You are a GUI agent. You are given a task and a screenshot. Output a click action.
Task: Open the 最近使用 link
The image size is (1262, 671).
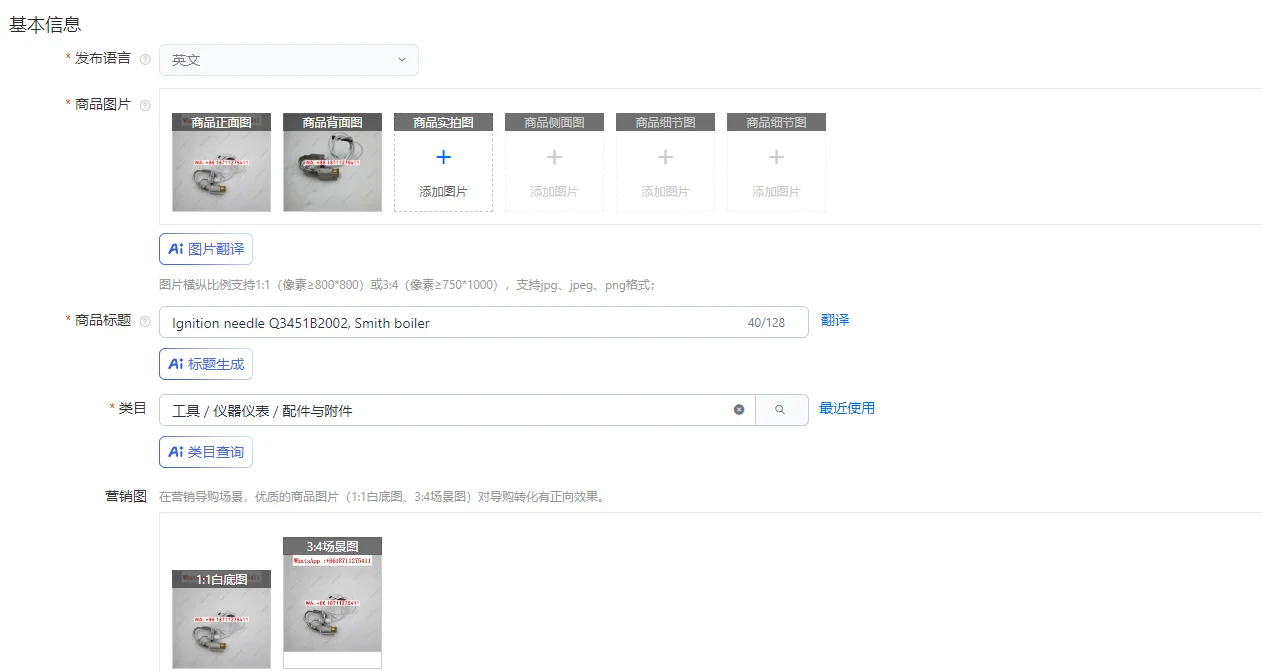coord(847,408)
